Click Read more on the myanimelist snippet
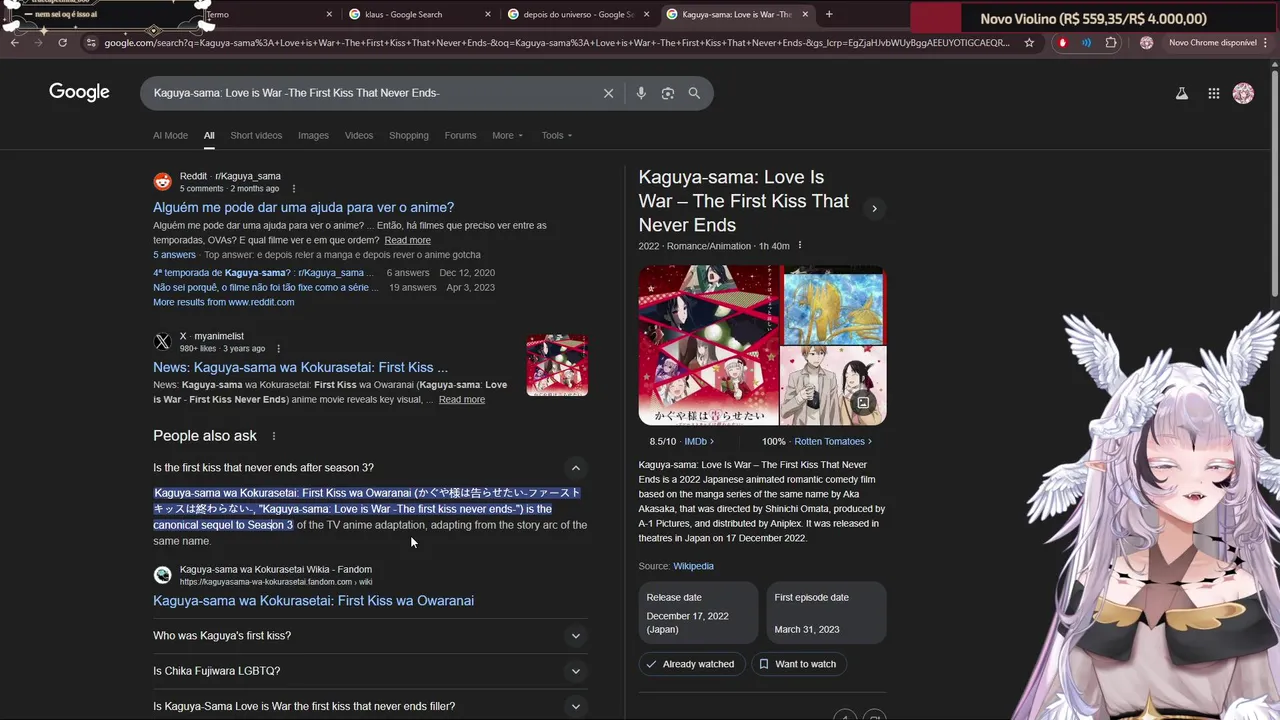The width and height of the screenshot is (1280, 720). pos(461,399)
